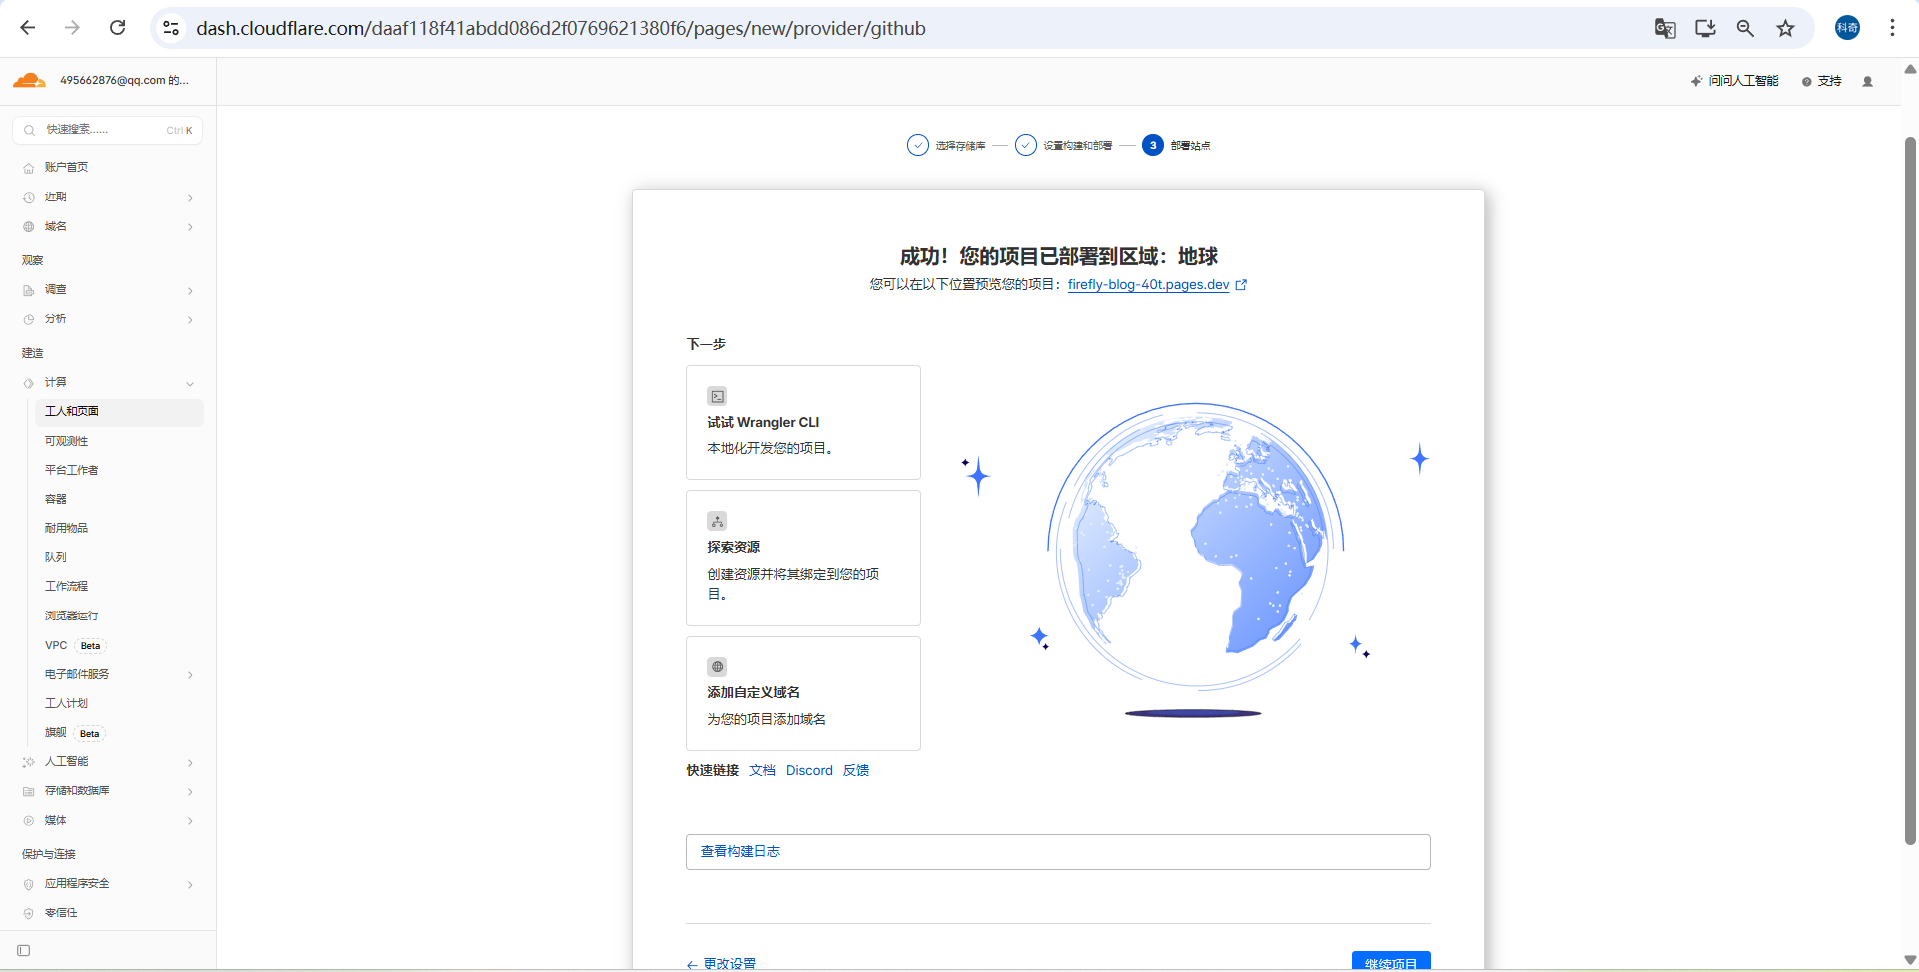Click the custom domain globe icon
Viewport: 1919px width, 972px height.
pos(717,666)
